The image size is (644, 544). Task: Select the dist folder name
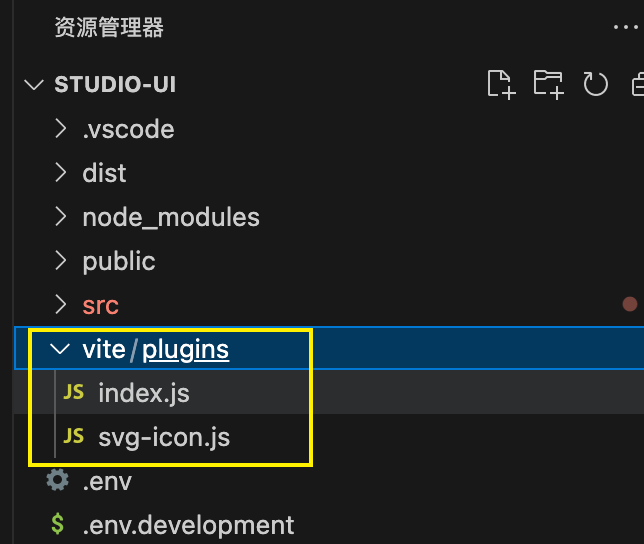[104, 173]
